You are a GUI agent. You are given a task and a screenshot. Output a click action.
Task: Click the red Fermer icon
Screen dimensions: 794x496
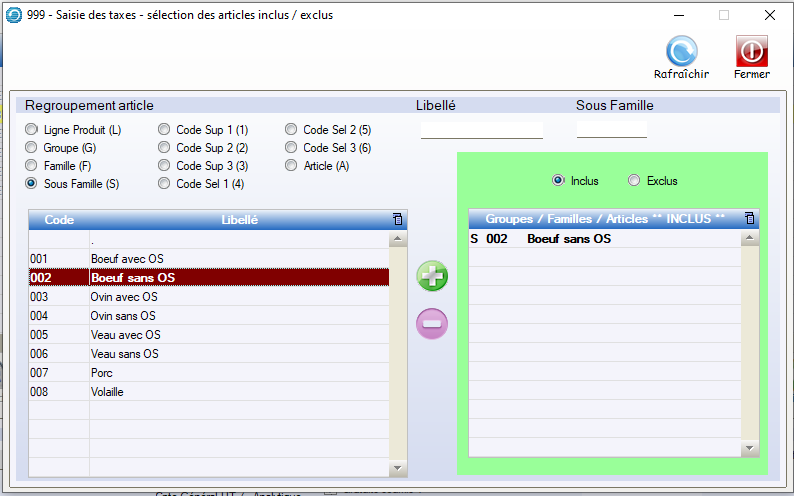click(x=751, y=51)
